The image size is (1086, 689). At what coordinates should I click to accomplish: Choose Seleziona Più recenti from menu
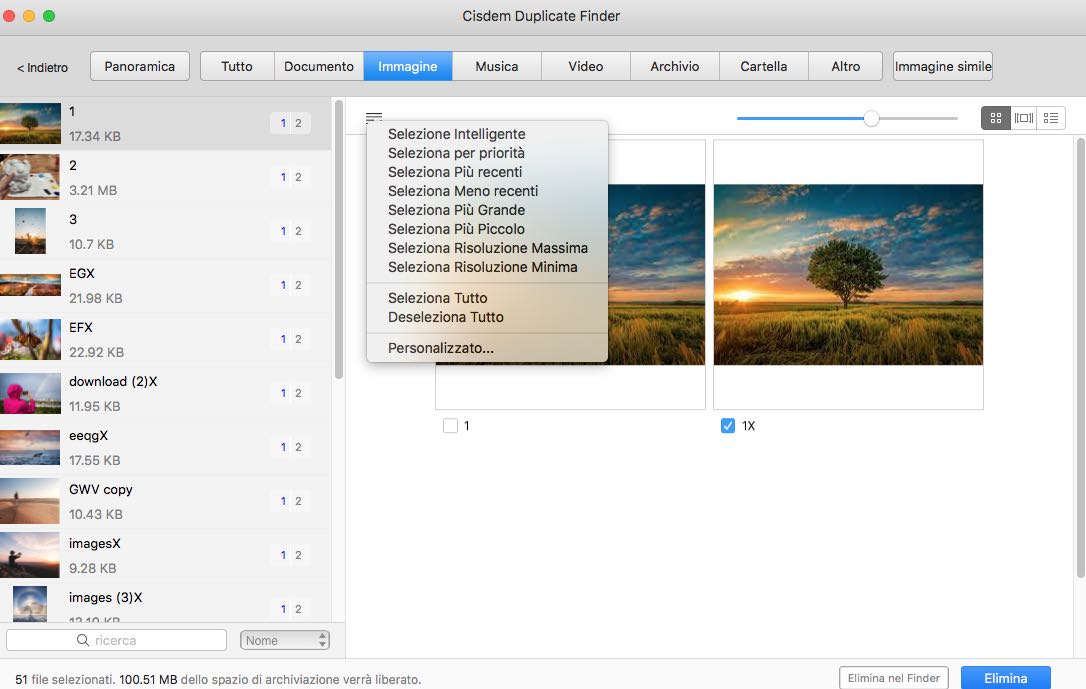[455, 172]
